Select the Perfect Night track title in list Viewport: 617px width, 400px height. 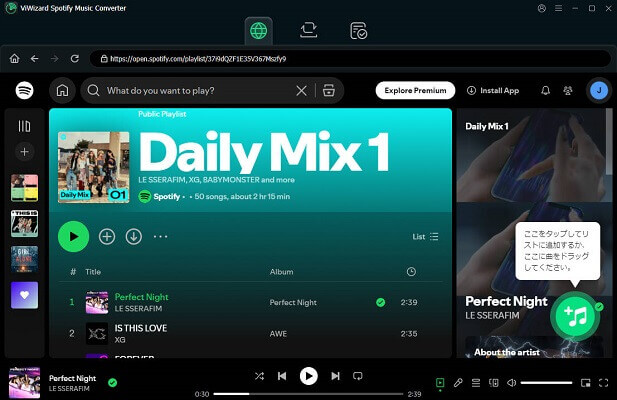pos(142,297)
